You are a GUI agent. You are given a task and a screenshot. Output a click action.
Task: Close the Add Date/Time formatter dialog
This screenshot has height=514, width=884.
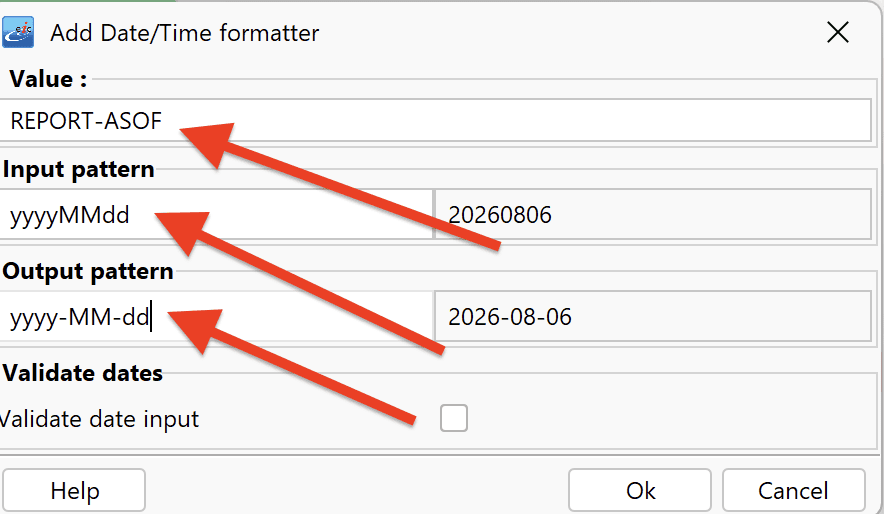(838, 32)
